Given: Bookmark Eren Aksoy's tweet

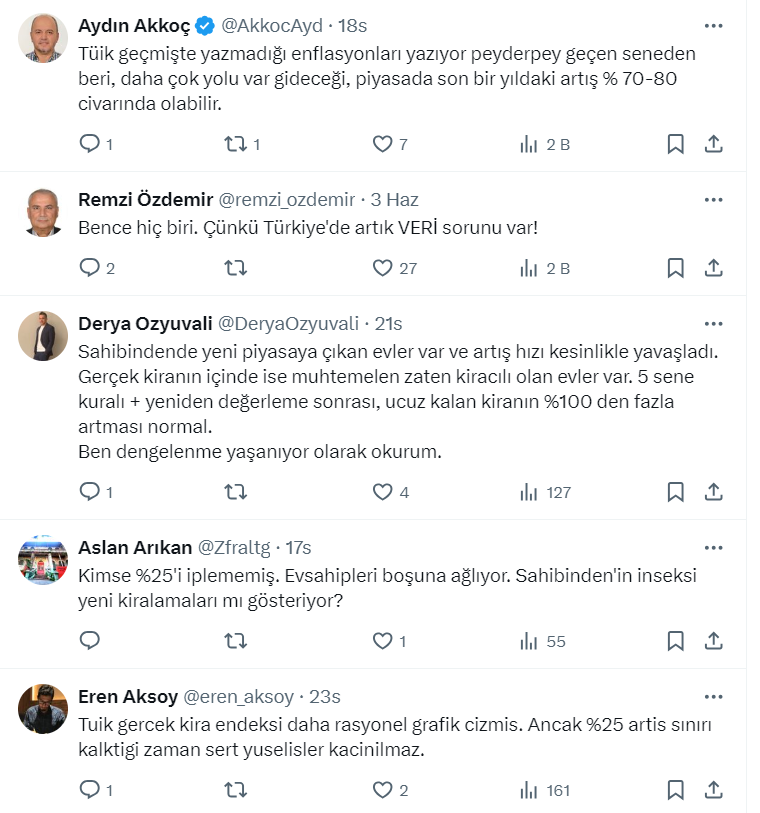Looking at the screenshot, I should point(676,790).
